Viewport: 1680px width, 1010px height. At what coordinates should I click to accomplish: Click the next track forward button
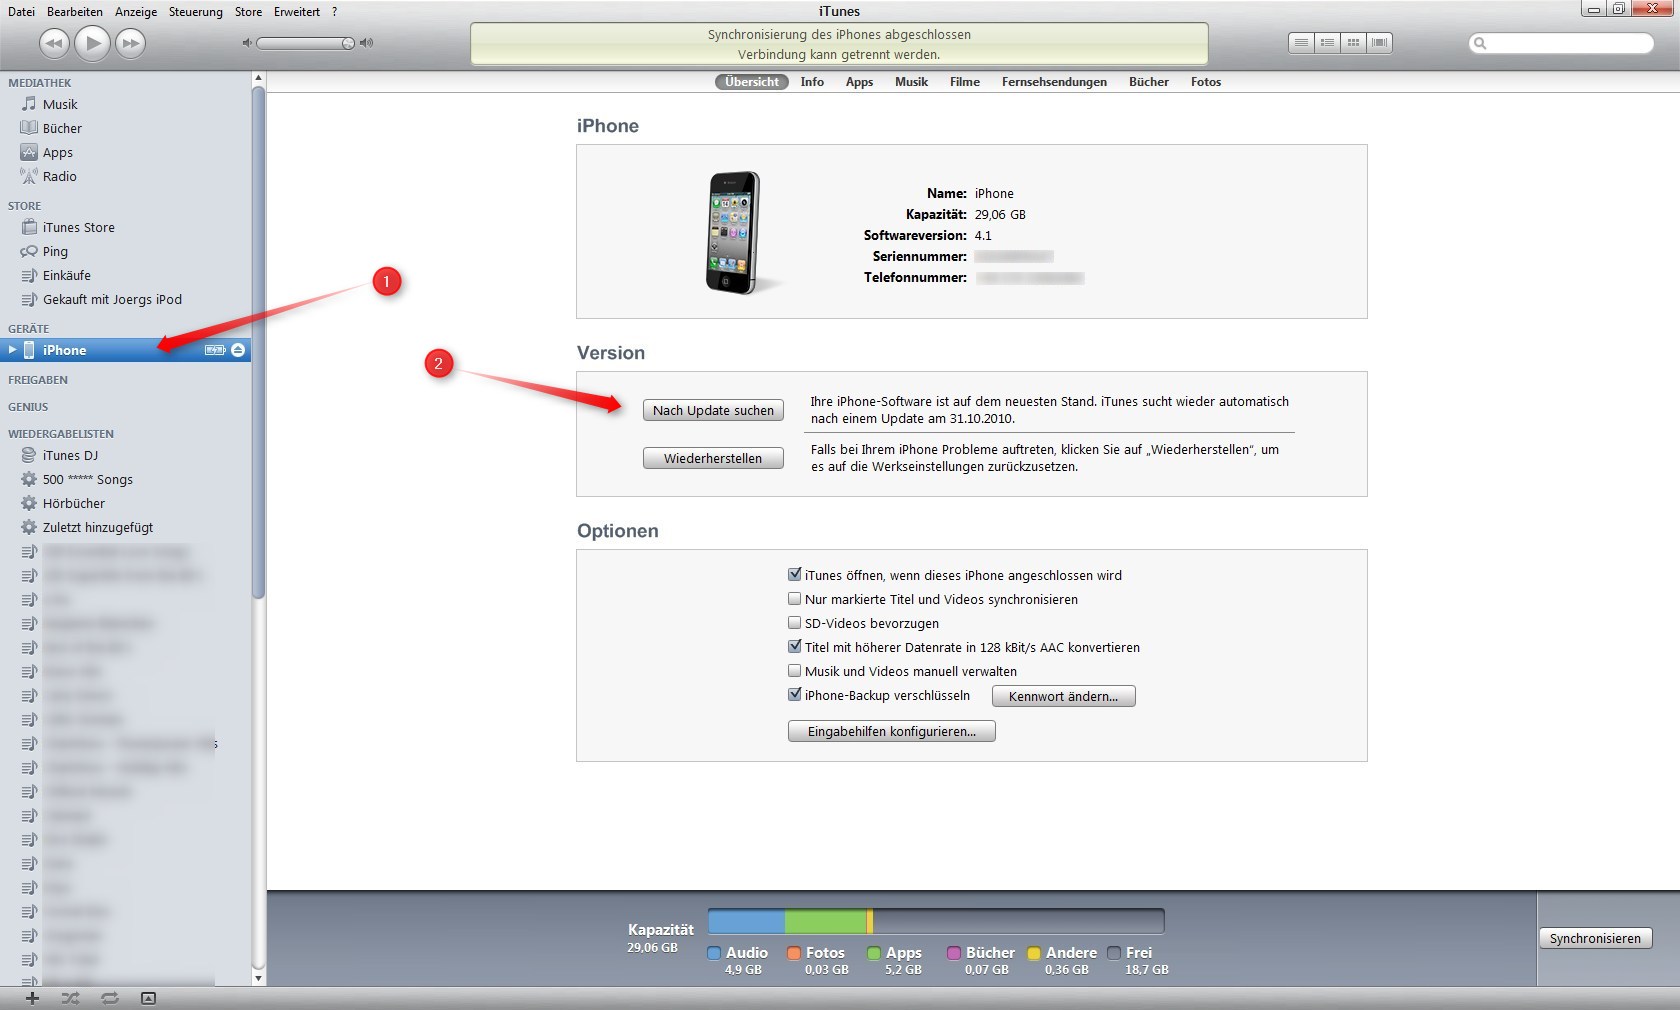130,43
